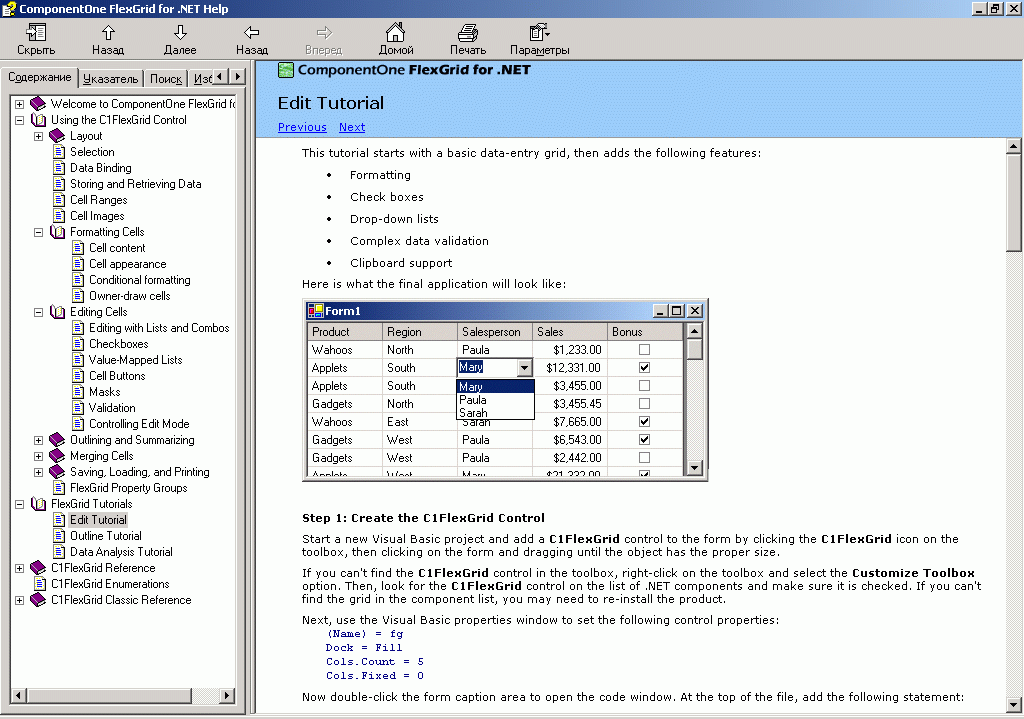
Task: Click the page icon next to Checkboxes topic
Action: tap(78, 344)
